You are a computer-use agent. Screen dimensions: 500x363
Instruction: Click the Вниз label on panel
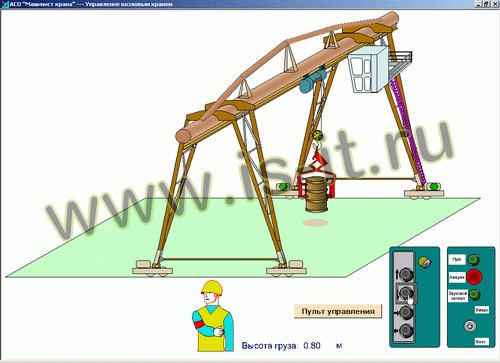(481, 342)
